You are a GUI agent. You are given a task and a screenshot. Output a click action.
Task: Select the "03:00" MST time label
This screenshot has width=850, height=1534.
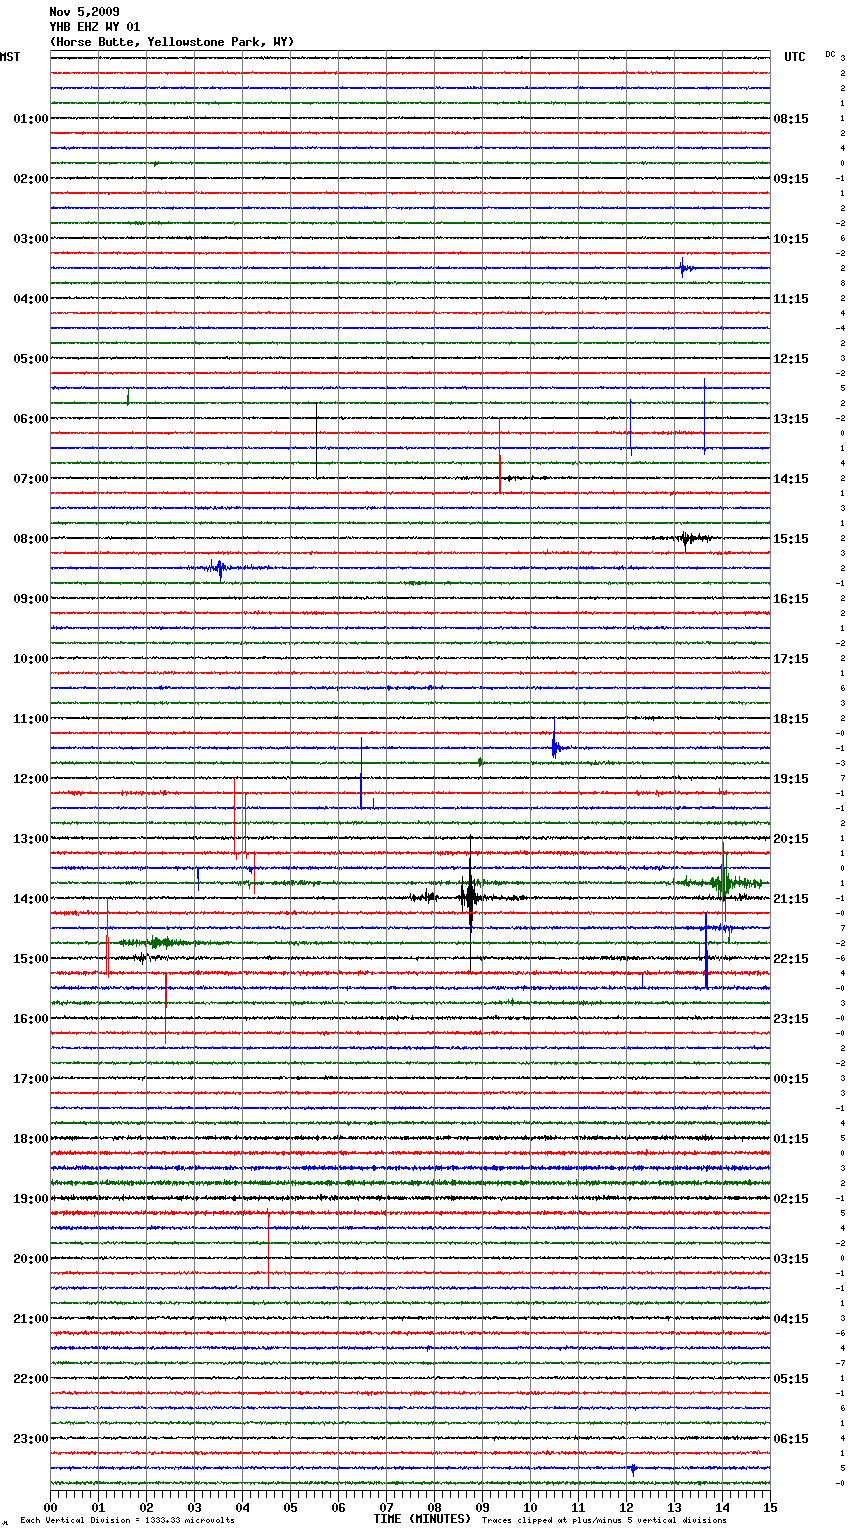[31, 239]
